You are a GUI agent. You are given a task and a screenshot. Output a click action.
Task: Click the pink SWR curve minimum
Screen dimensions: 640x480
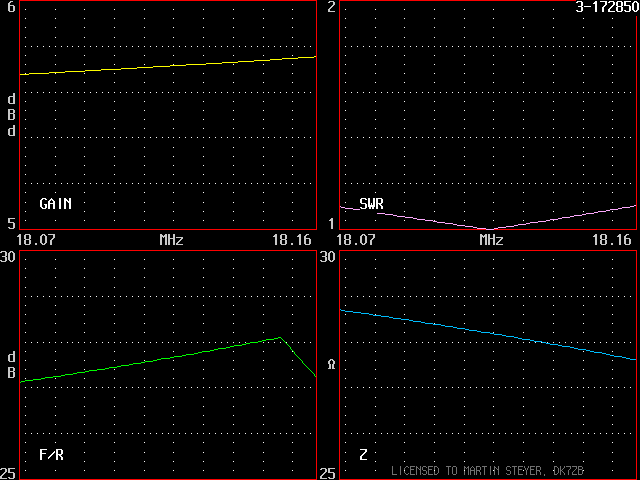(x=489, y=229)
